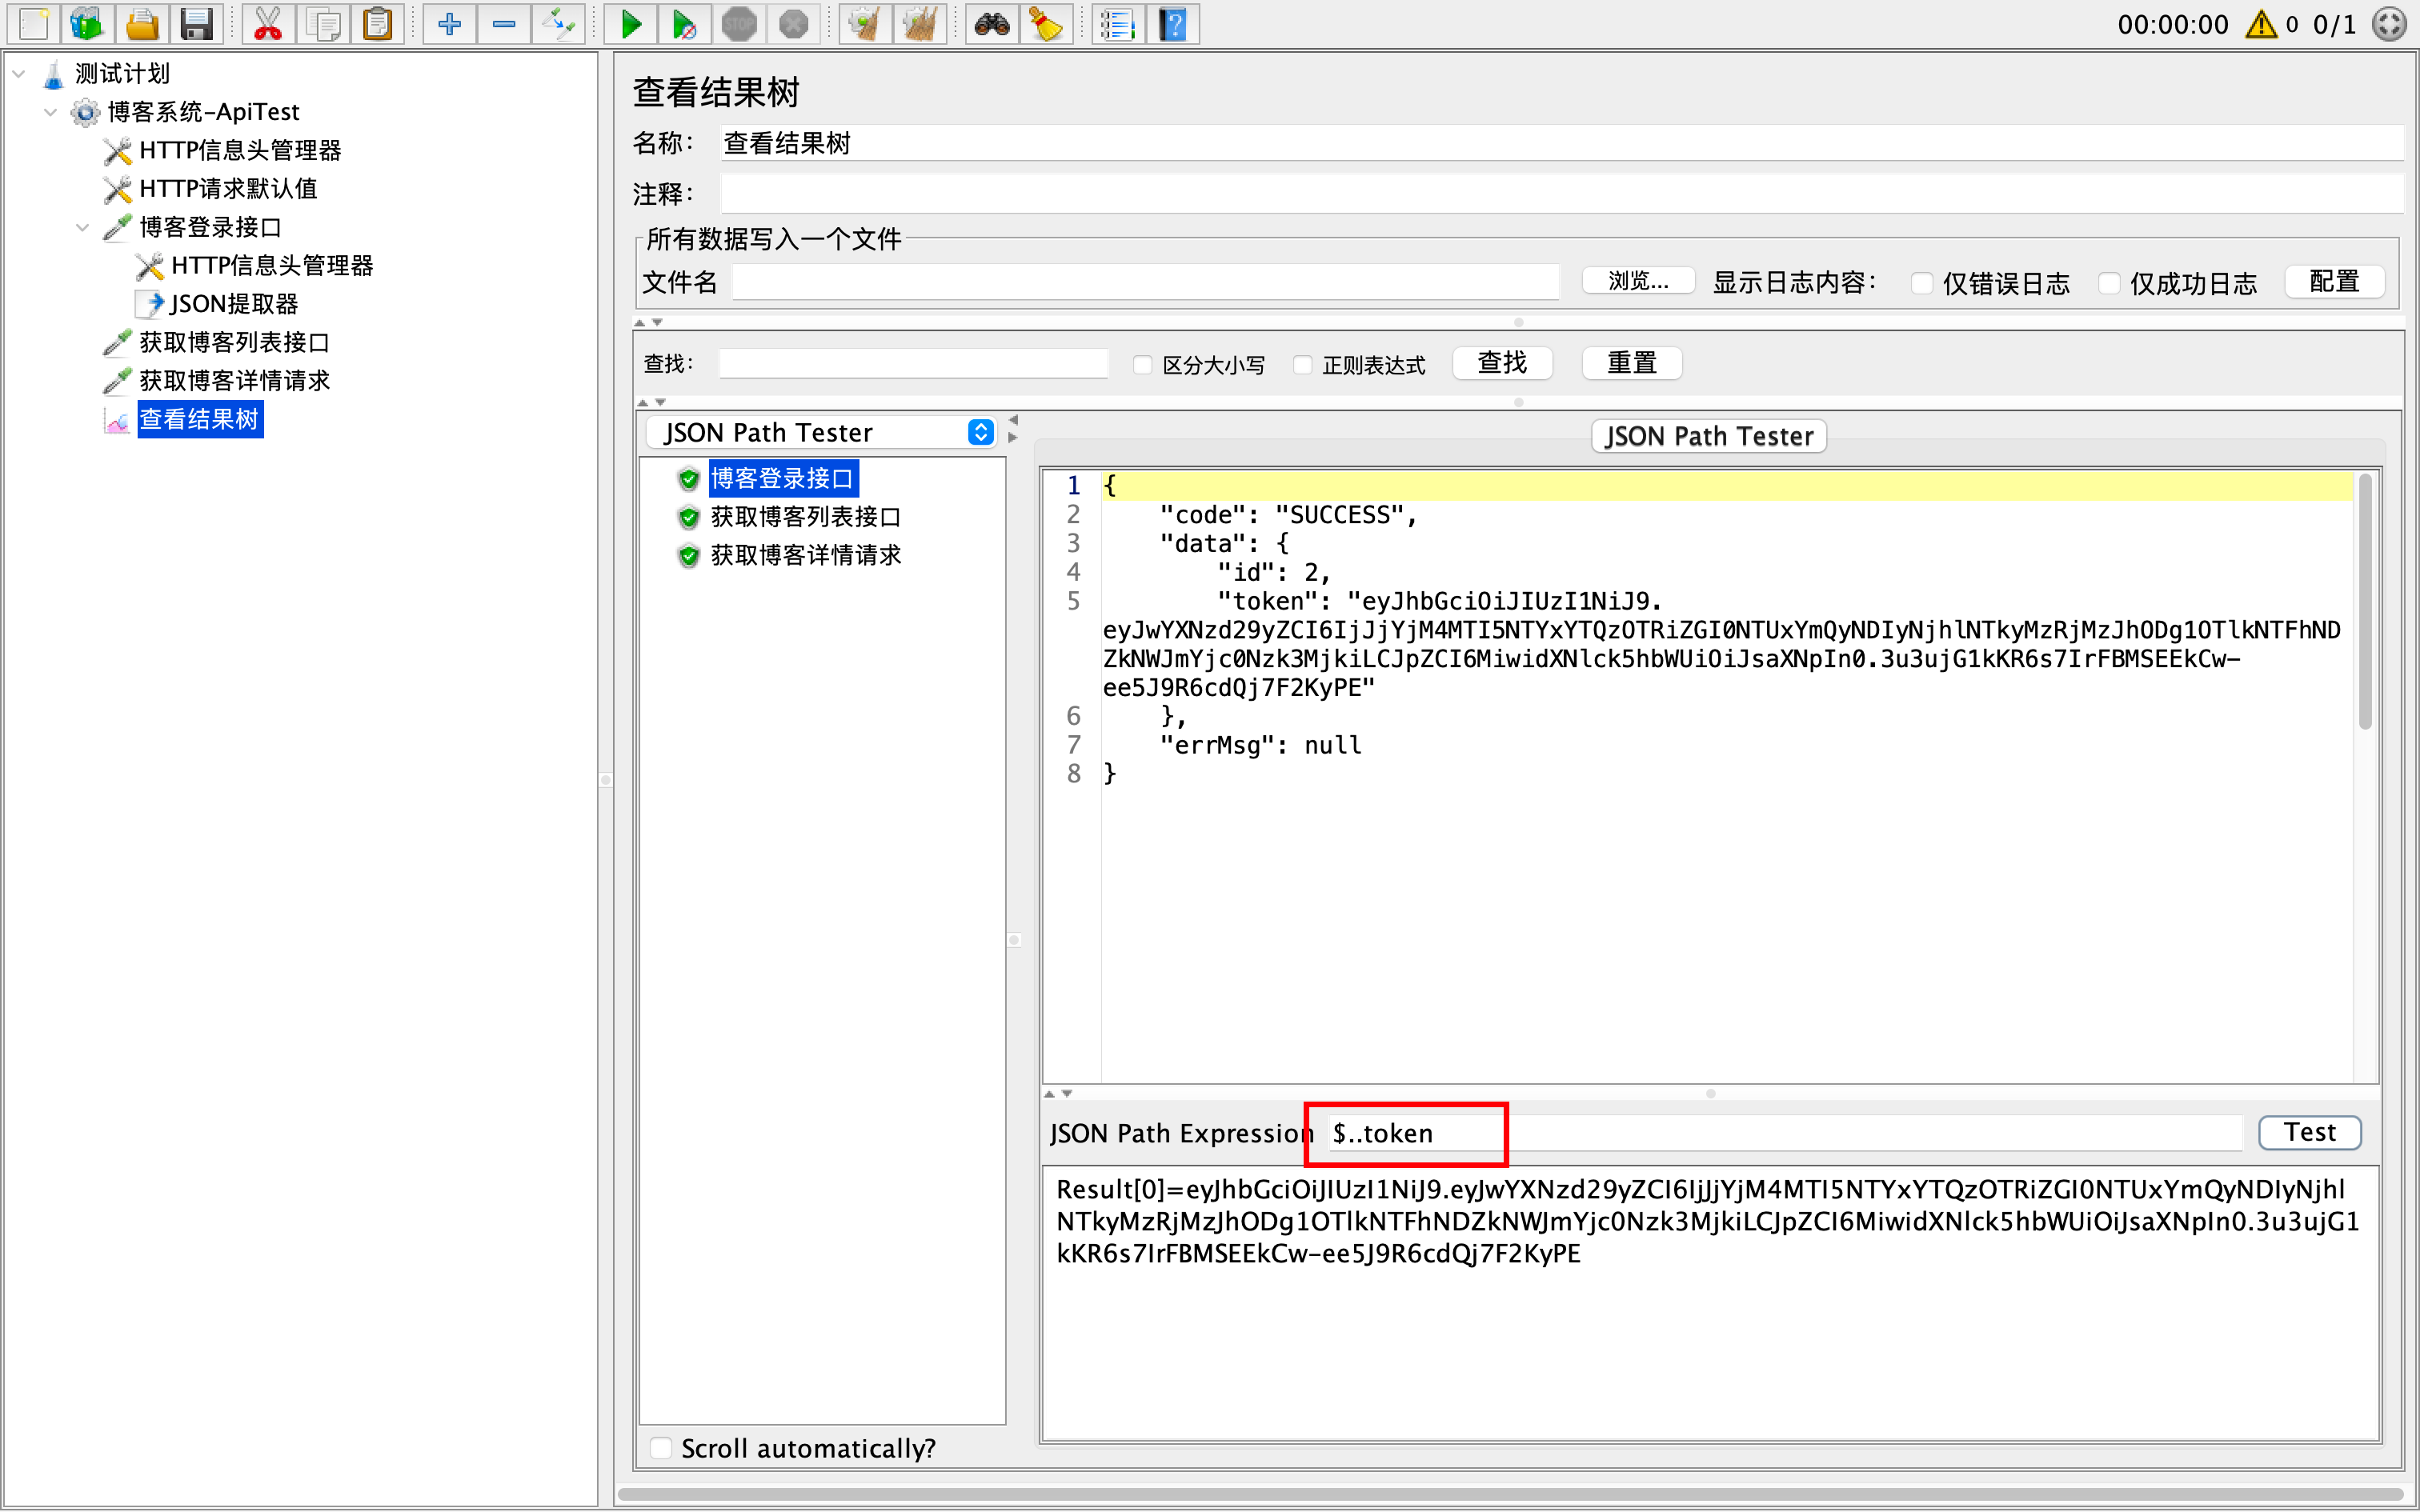Click the JSON response vertical scrollbar
This screenshot has width=2420, height=1512.
(2365, 603)
